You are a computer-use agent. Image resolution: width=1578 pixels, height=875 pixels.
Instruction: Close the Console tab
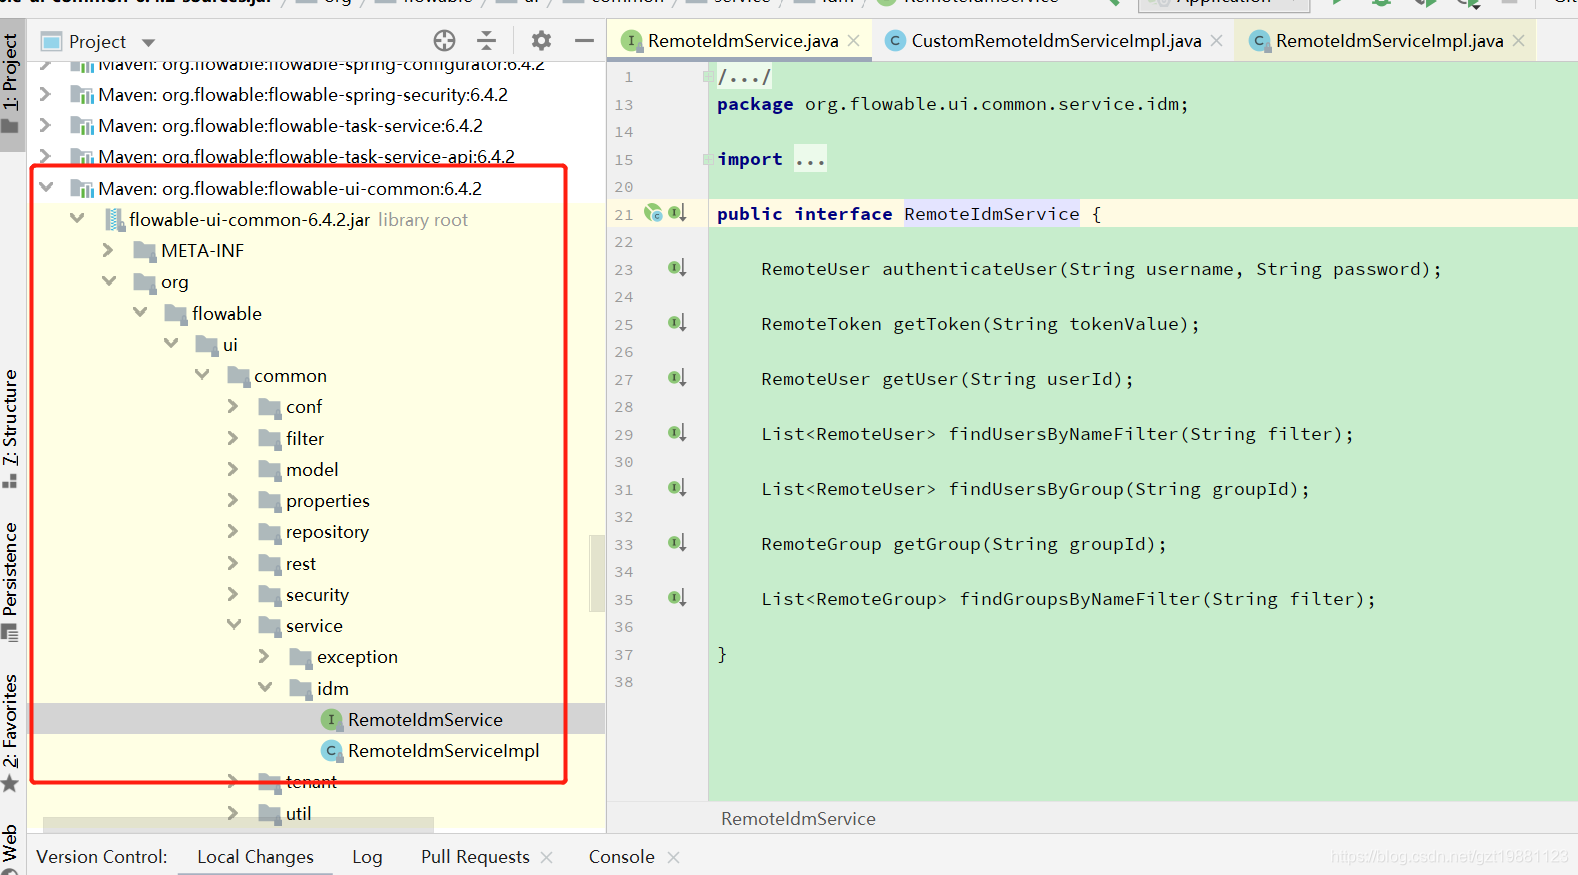point(673,857)
